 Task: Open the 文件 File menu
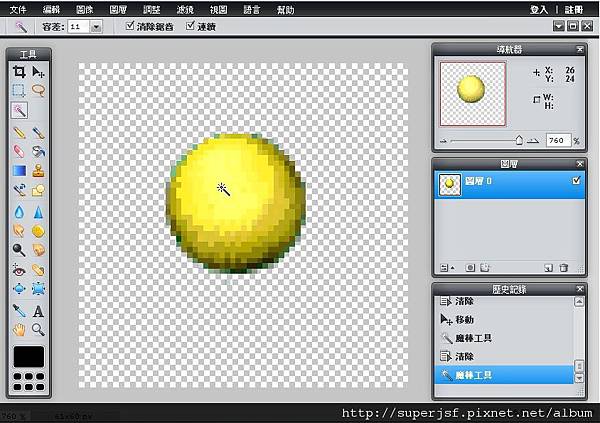pyautogui.click(x=18, y=10)
